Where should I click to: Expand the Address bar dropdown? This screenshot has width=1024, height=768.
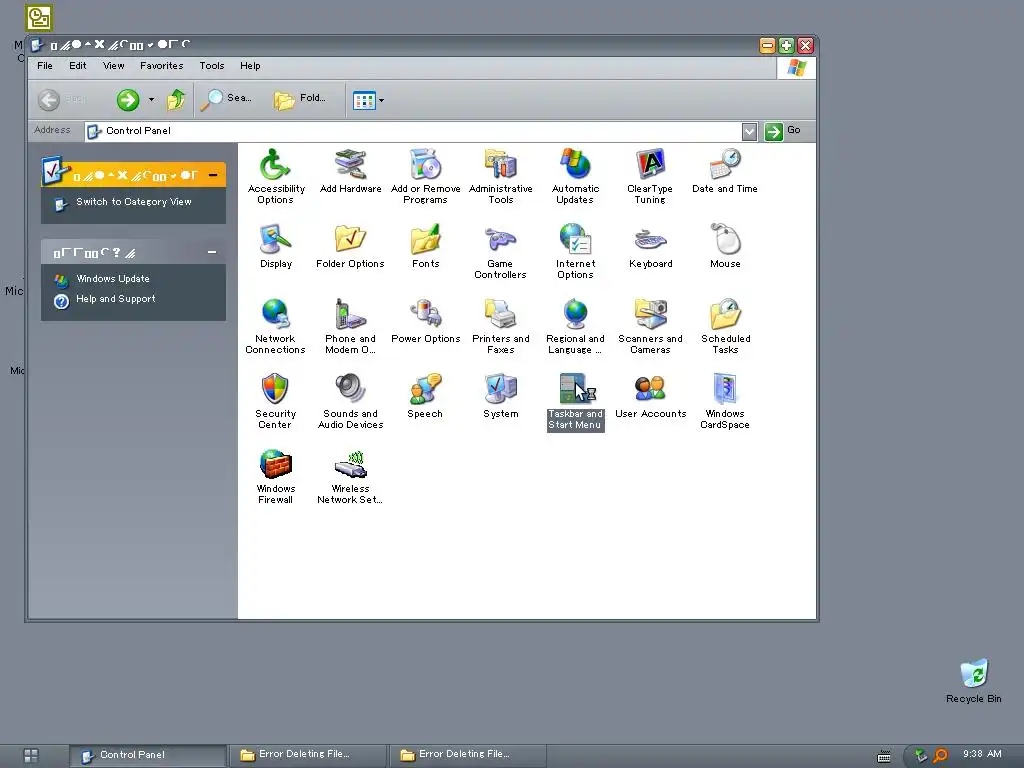[x=750, y=131]
